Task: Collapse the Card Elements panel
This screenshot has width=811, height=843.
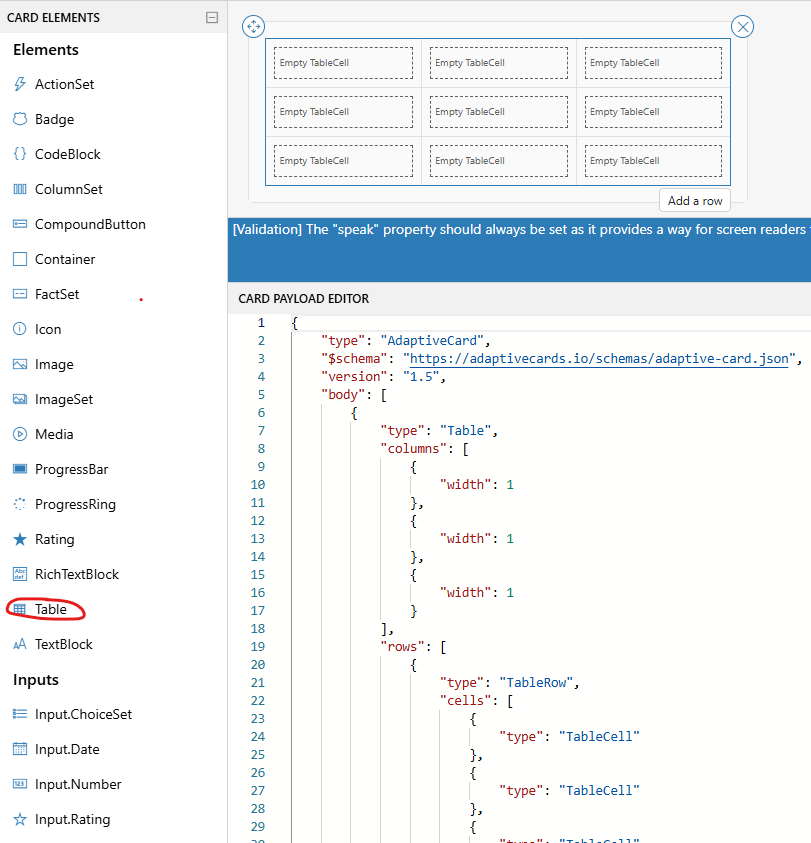Action: pos(212,18)
